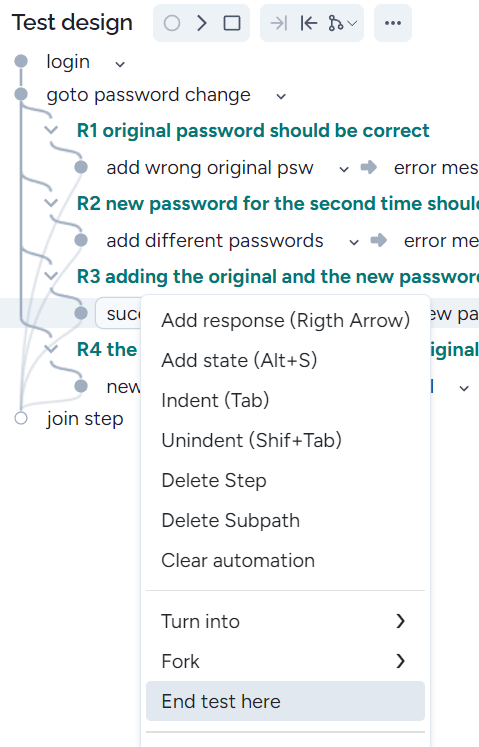Screen dimensions: 479x747
Task: Collapse the R1 original password requirement
Action: pyautogui.click(x=51, y=130)
